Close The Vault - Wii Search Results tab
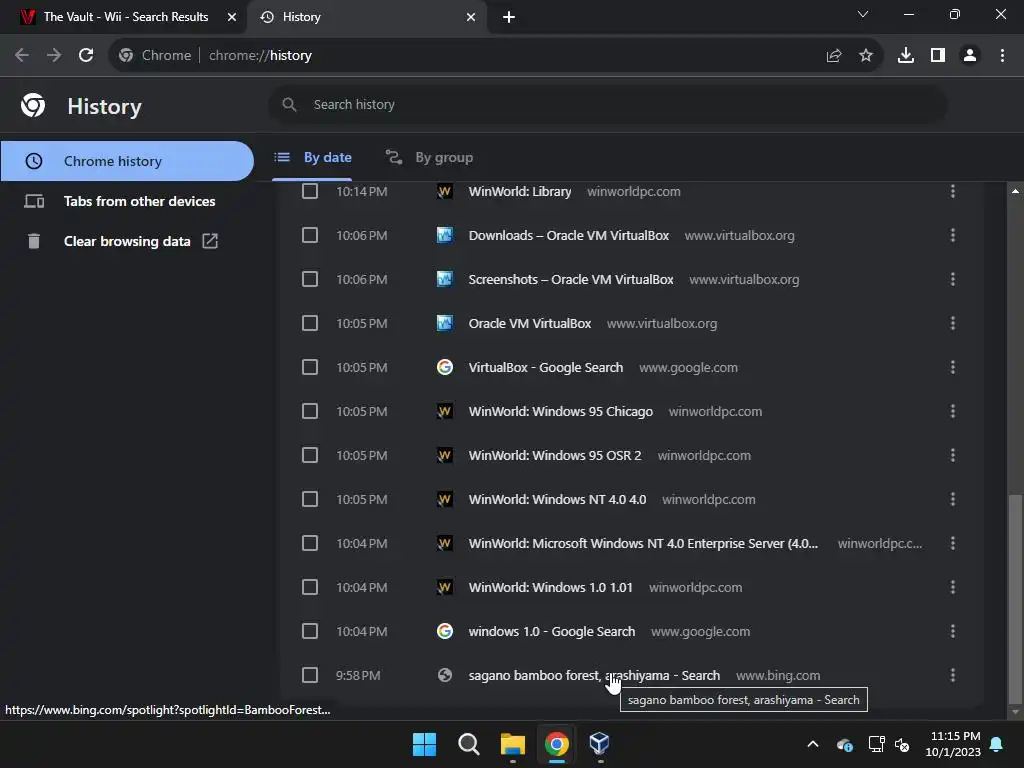 [232, 17]
